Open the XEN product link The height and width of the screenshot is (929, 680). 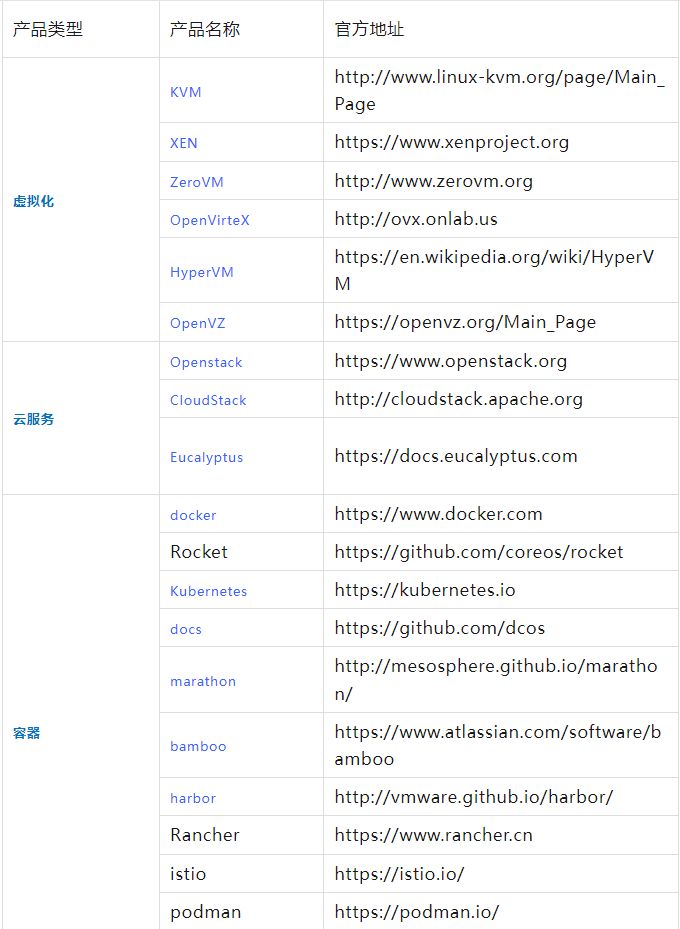click(184, 143)
